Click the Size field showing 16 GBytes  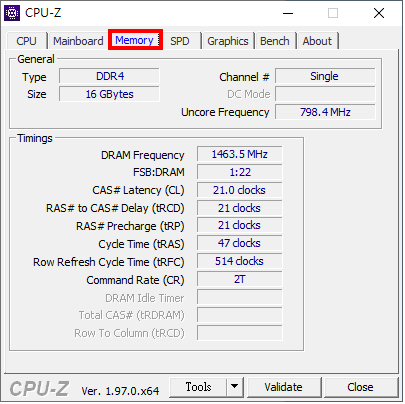(110, 94)
